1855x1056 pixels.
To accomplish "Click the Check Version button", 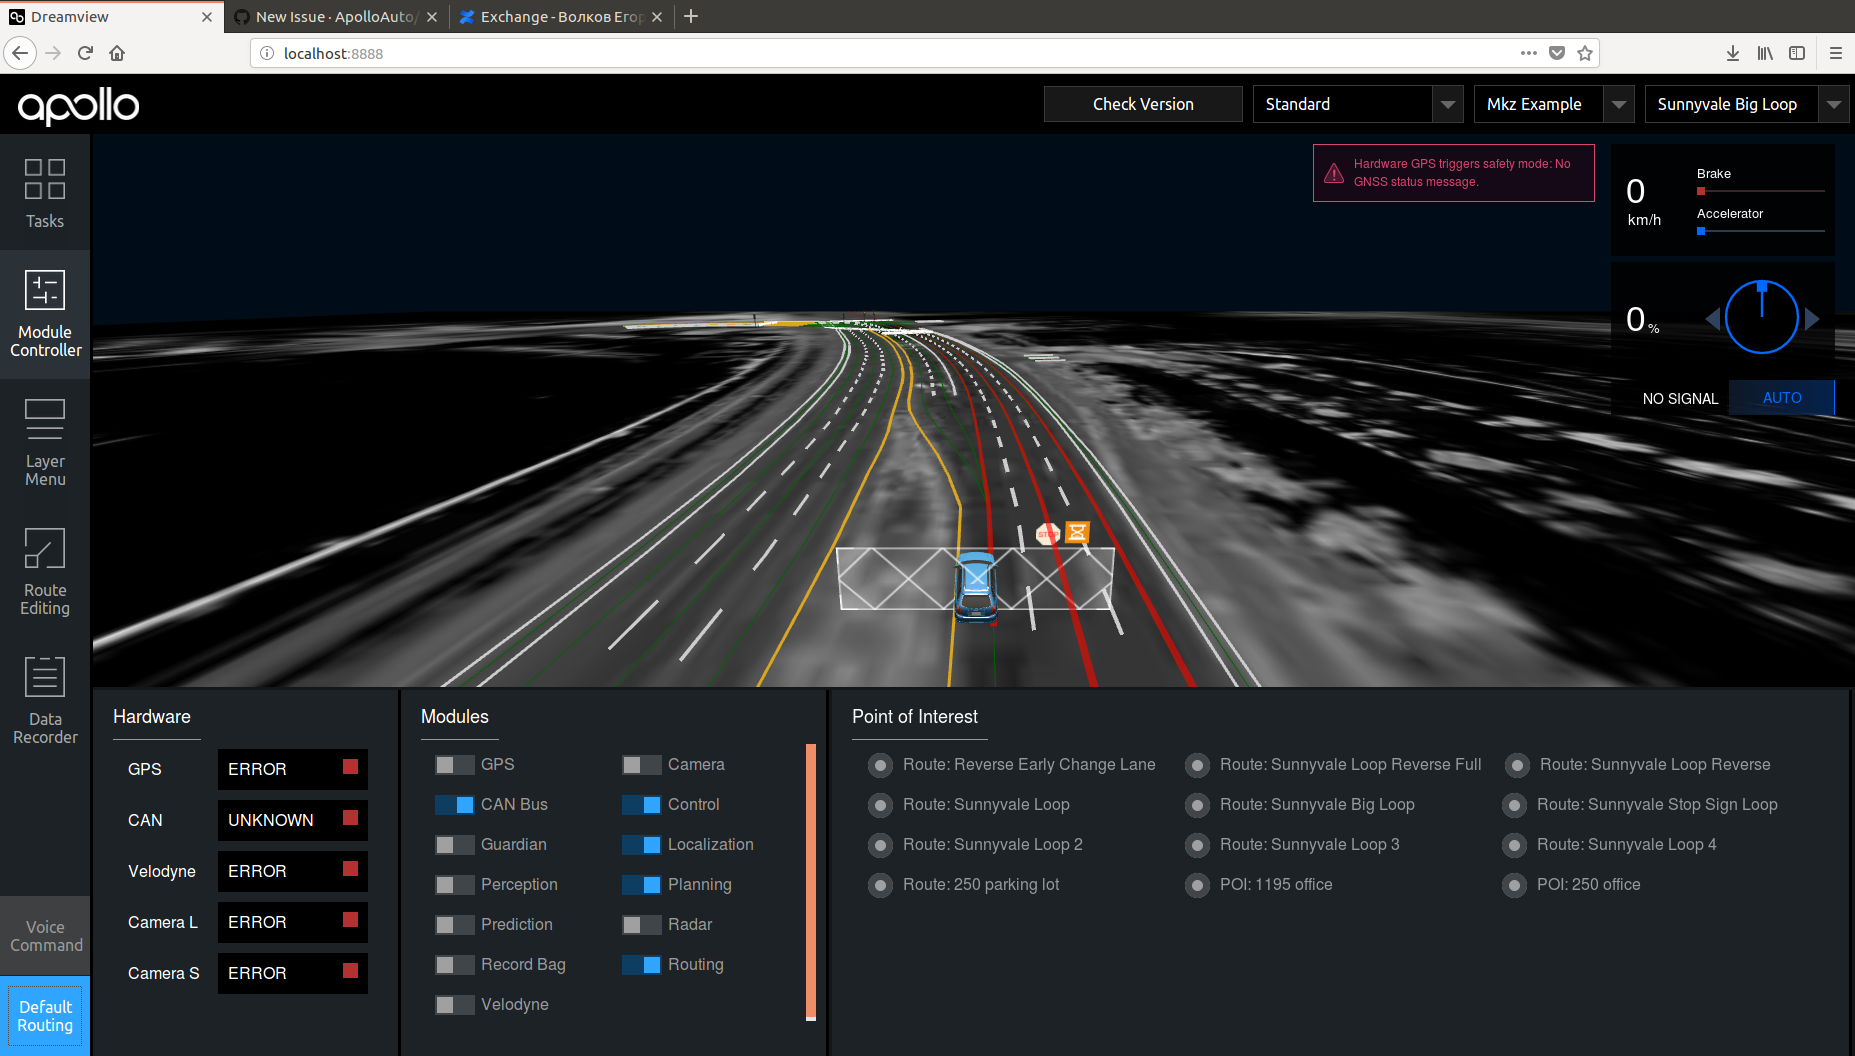I will click(x=1143, y=104).
